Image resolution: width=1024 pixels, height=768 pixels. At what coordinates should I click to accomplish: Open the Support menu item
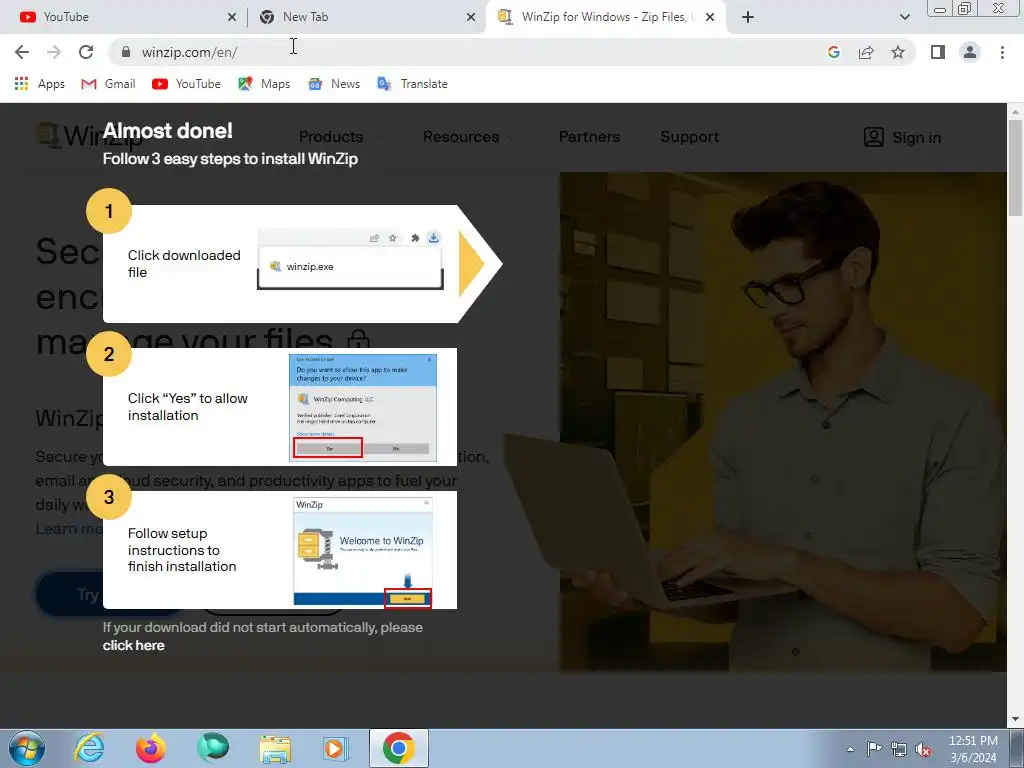point(689,136)
